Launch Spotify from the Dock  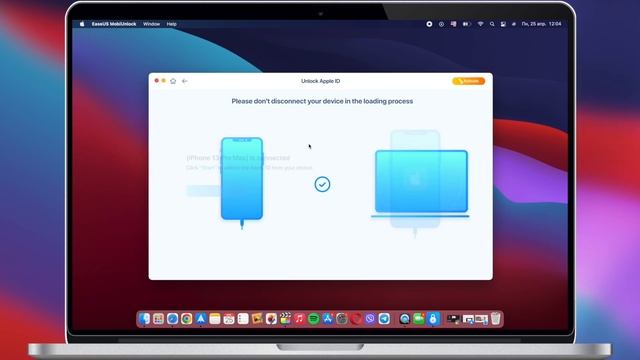coord(313,319)
